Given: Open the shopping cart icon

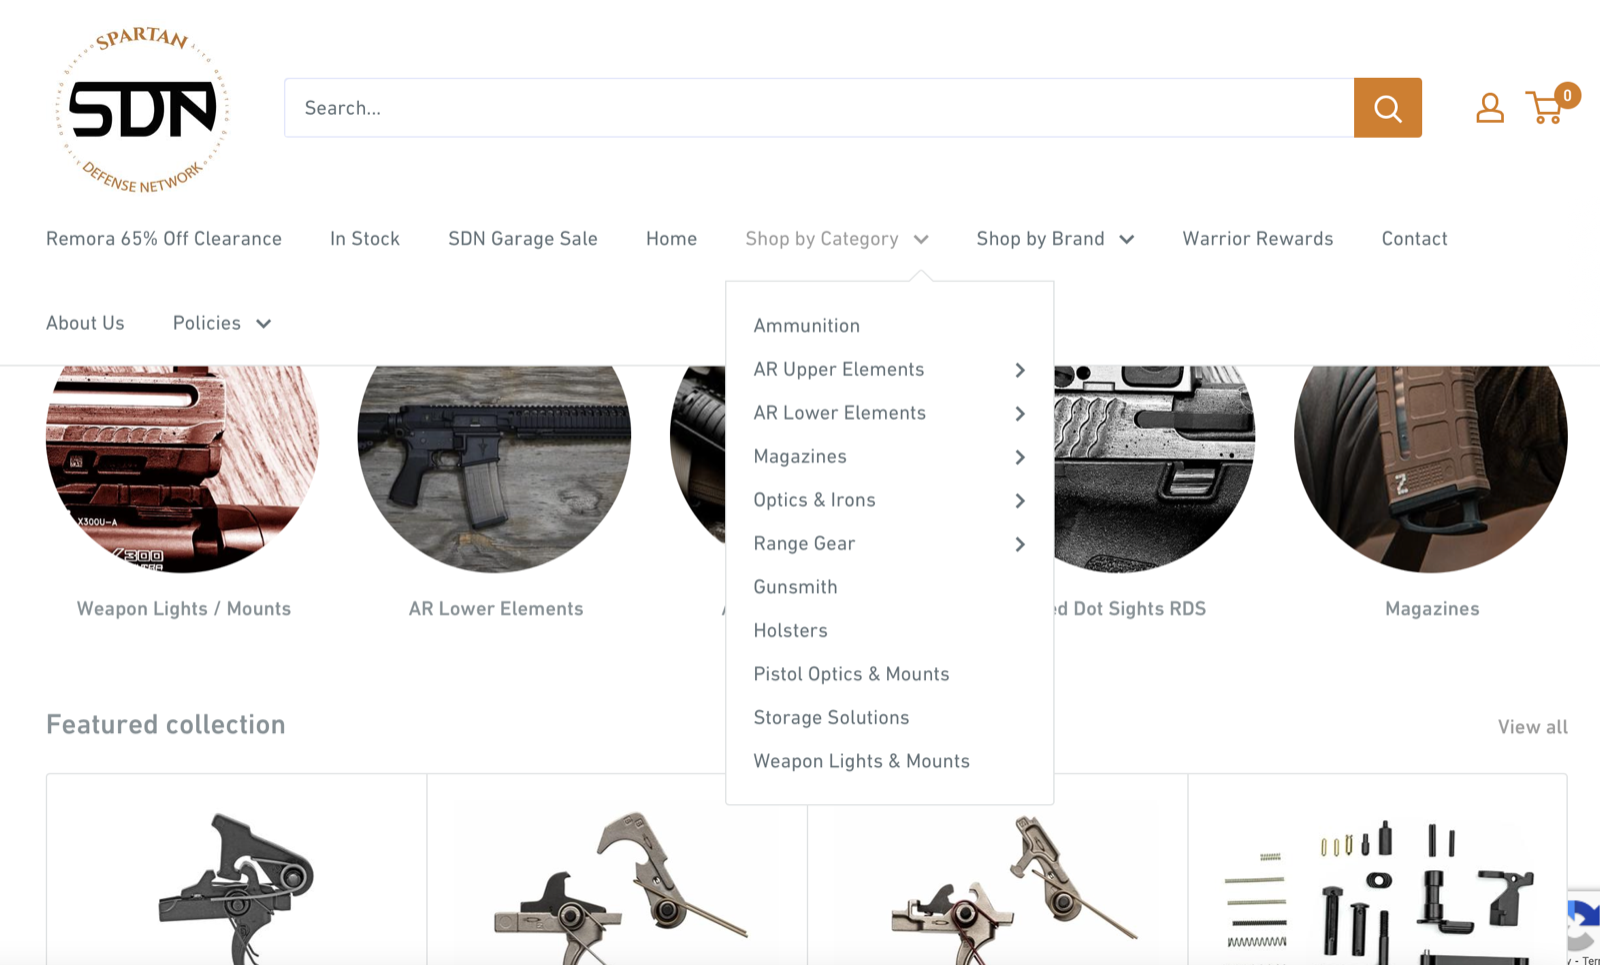Looking at the screenshot, I should click(1551, 104).
